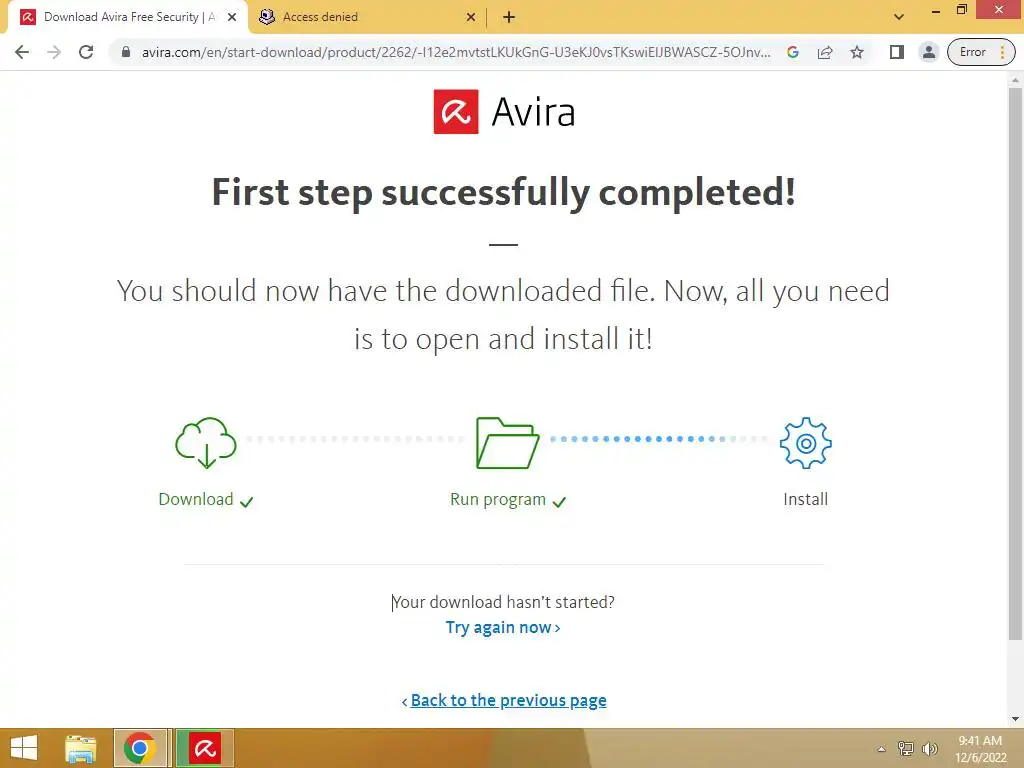Image resolution: width=1024 pixels, height=768 pixels.
Task: Click the Chrome taskbar icon
Action: click(140, 748)
